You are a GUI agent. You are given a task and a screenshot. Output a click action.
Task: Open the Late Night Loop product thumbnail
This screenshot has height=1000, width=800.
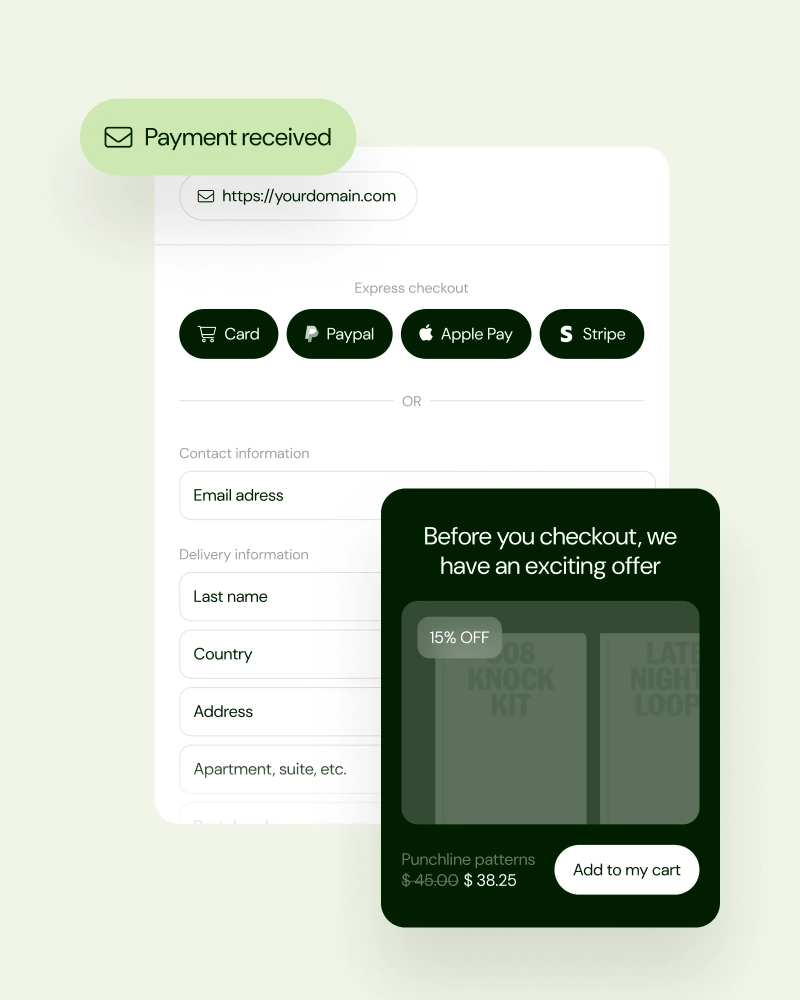649,728
